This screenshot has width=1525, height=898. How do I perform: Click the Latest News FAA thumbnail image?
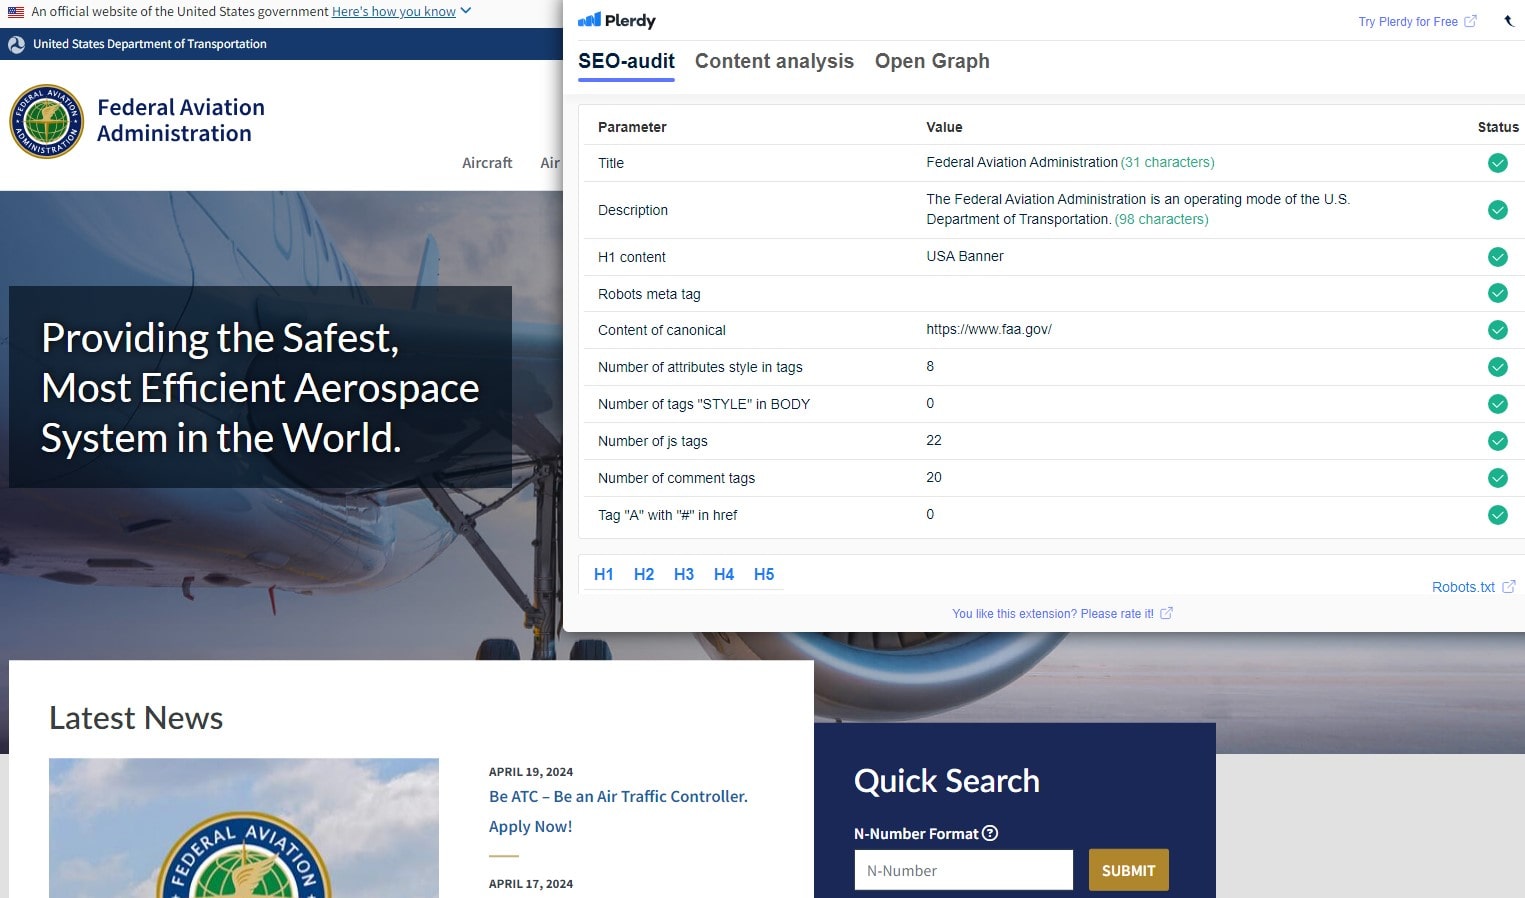point(244,828)
